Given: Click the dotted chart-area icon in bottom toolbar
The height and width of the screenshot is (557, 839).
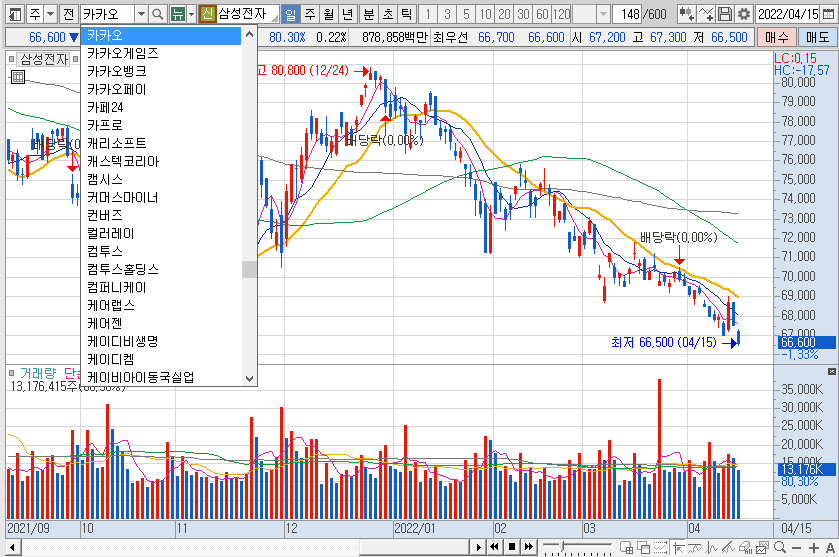Looking at the screenshot, I should tap(661, 547).
